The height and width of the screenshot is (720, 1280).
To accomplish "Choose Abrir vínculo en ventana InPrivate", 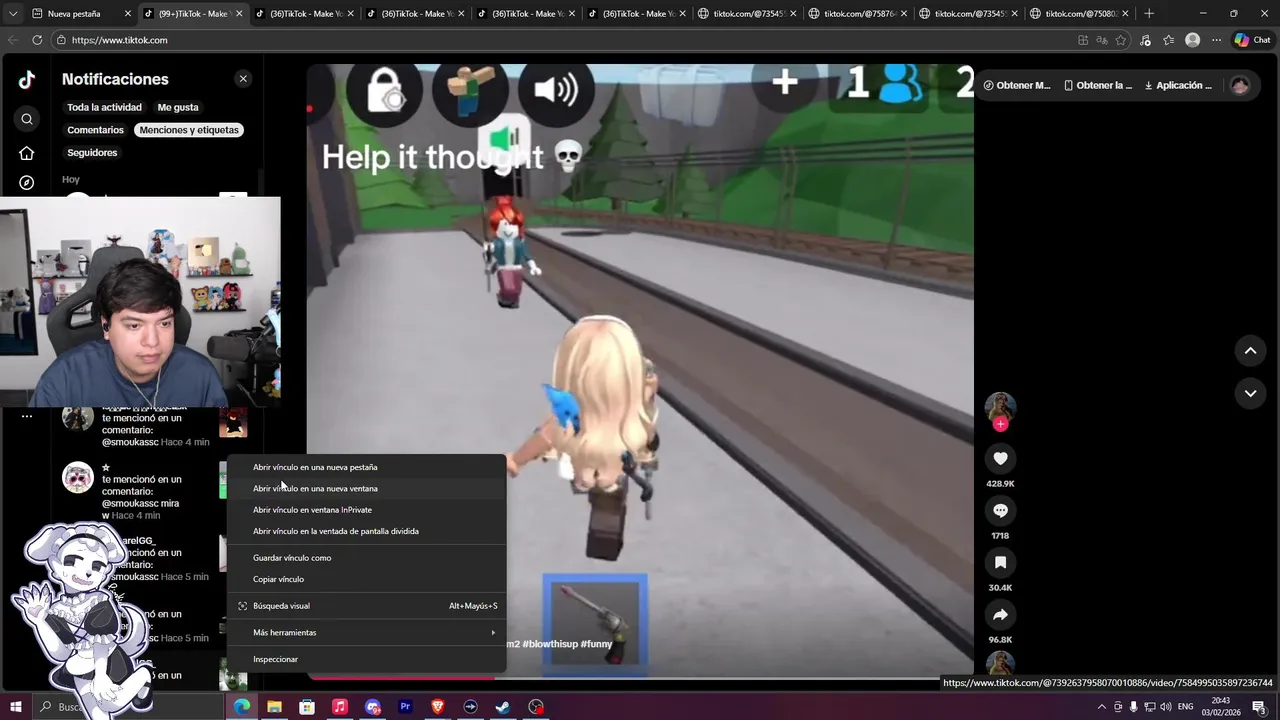I will [x=366, y=510].
